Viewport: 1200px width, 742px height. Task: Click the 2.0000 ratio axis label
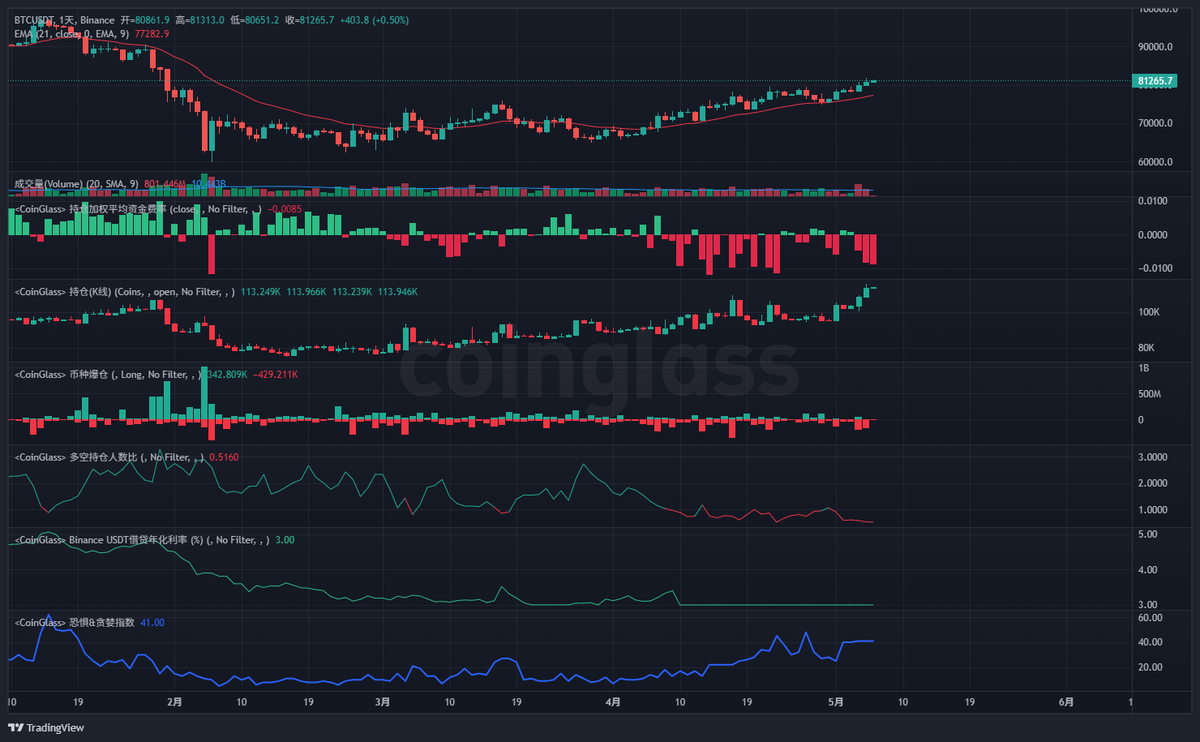[1154, 484]
